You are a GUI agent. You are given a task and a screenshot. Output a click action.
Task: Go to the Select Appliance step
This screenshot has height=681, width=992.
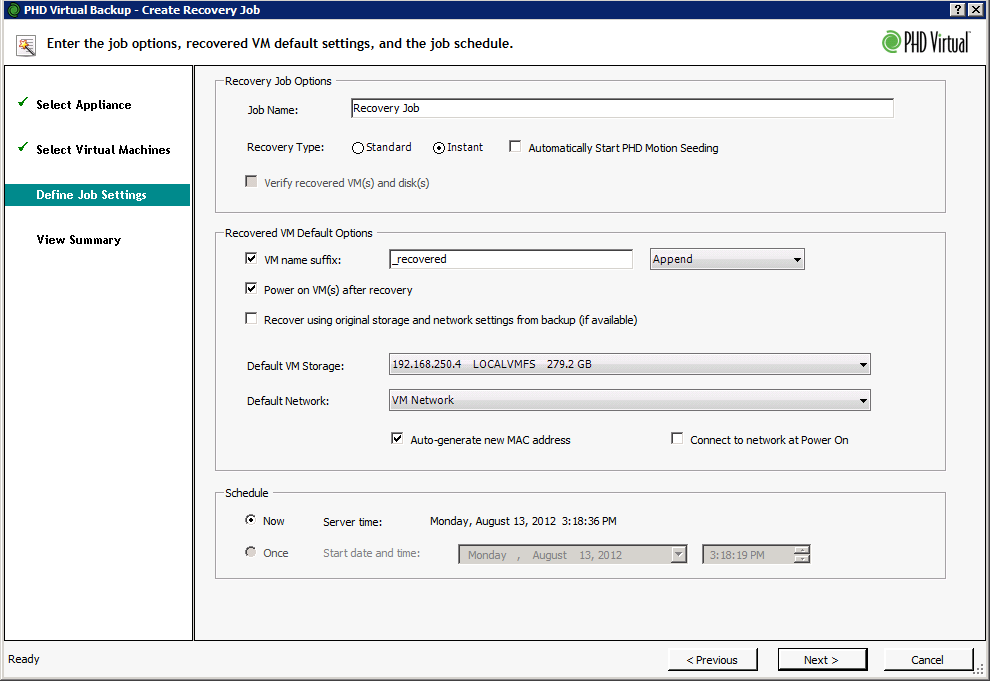(x=84, y=104)
